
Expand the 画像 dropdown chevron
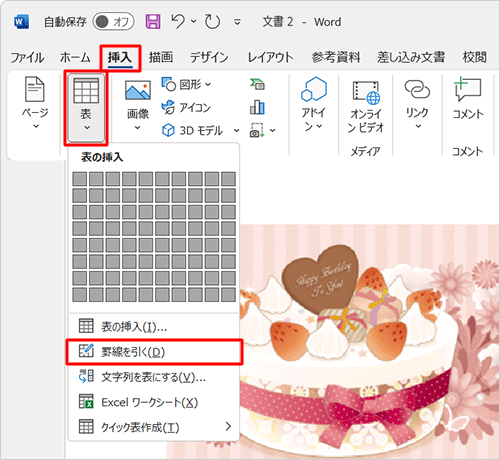(137, 128)
